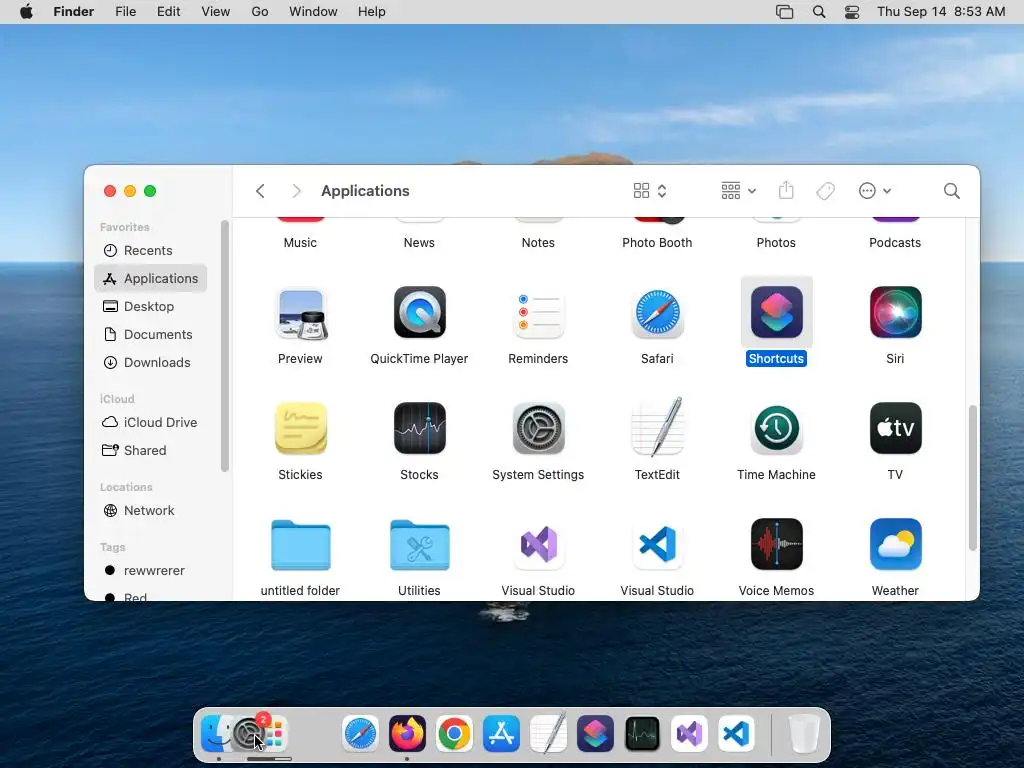Select the Shortcuts app icon in Applications

[776, 312]
